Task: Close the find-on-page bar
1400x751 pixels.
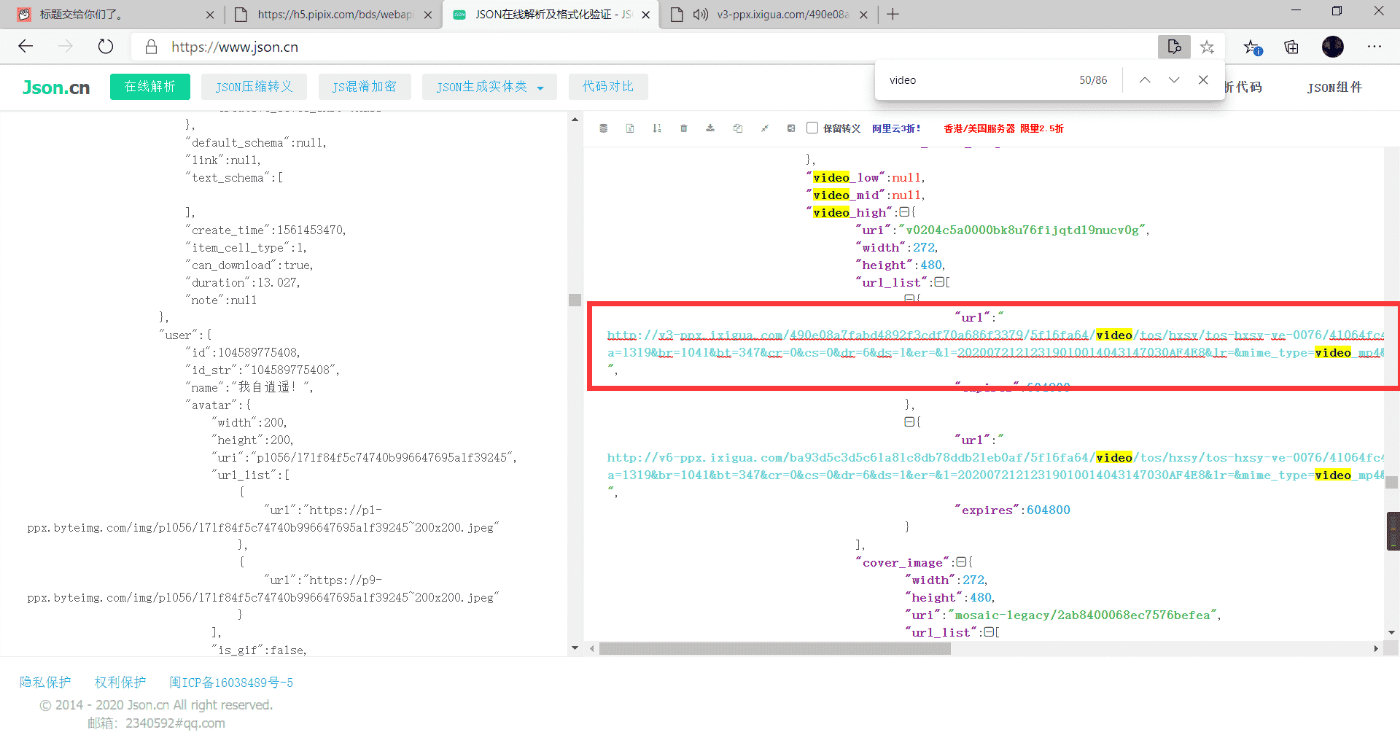Action: tap(1203, 80)
